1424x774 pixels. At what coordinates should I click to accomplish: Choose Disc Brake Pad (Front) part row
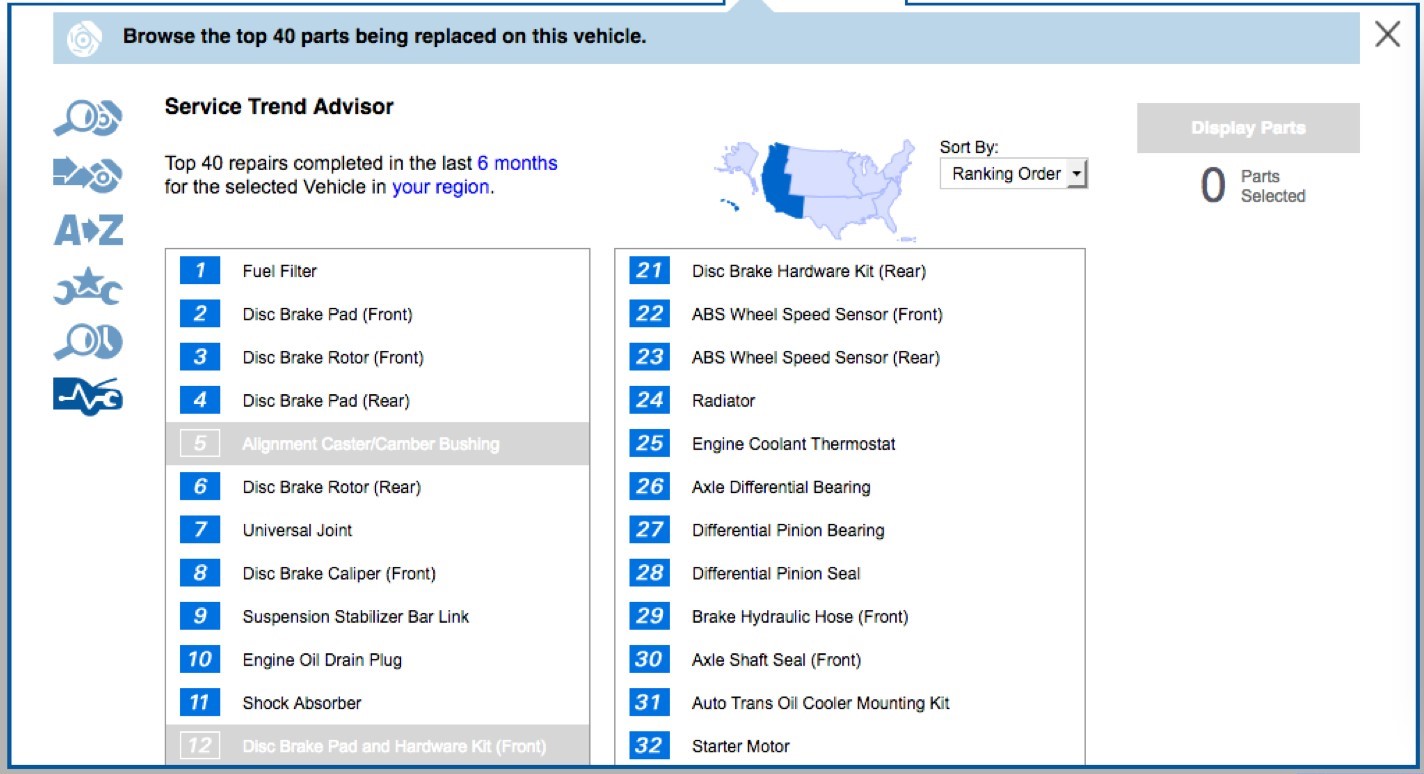tap(327, 314)
